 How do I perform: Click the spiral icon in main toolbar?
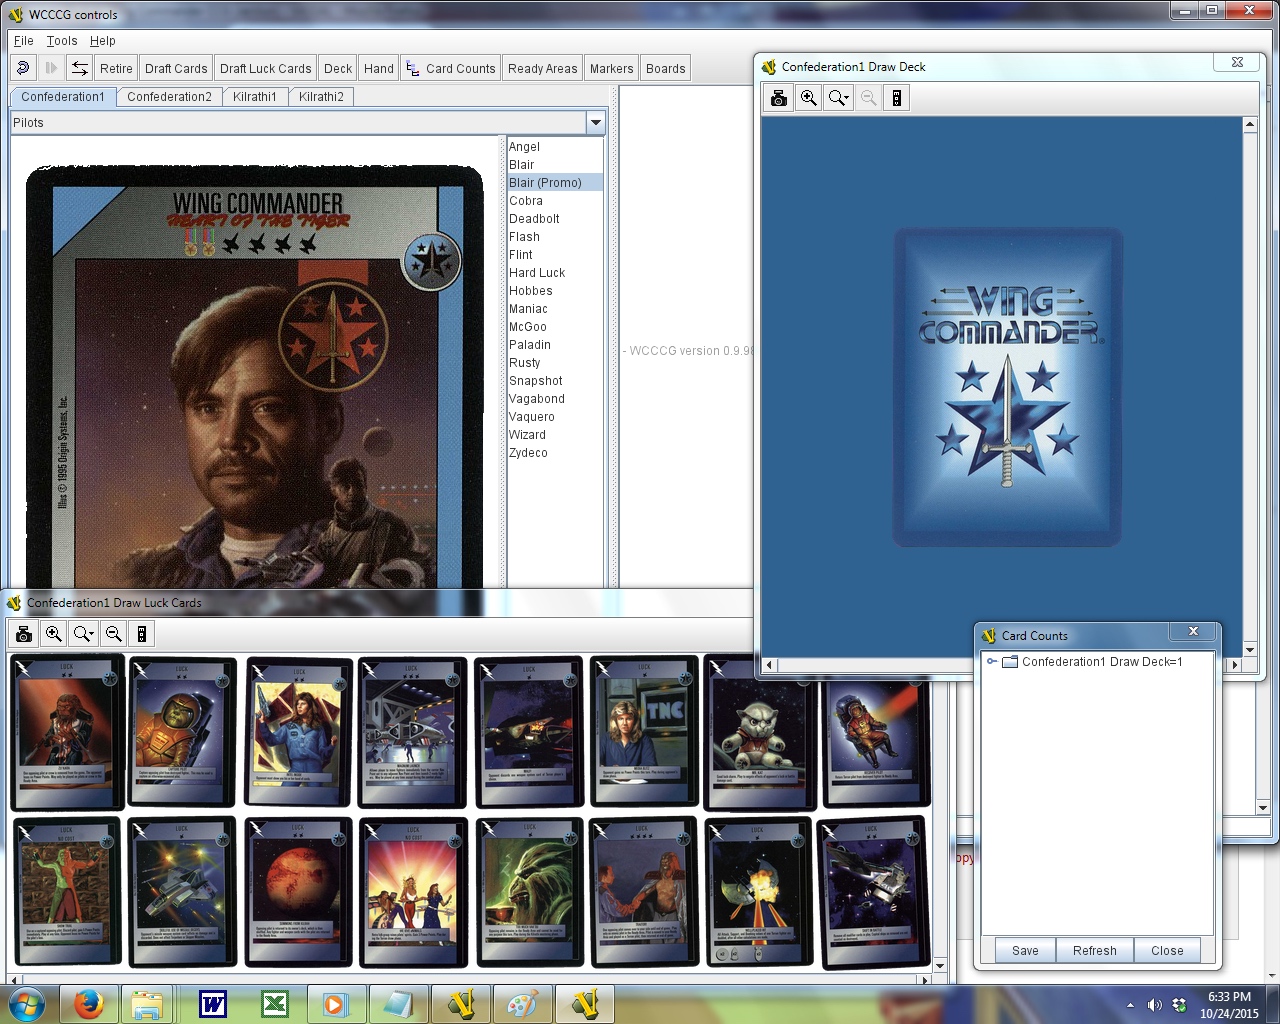(x=23, y=68)
